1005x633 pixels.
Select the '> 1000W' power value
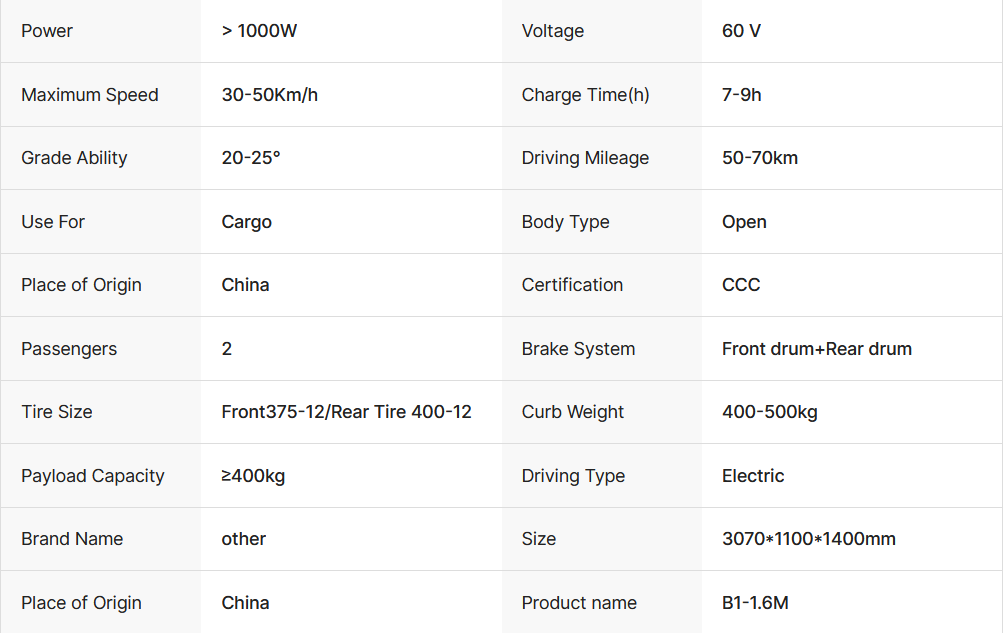click(x=259, y=31)
